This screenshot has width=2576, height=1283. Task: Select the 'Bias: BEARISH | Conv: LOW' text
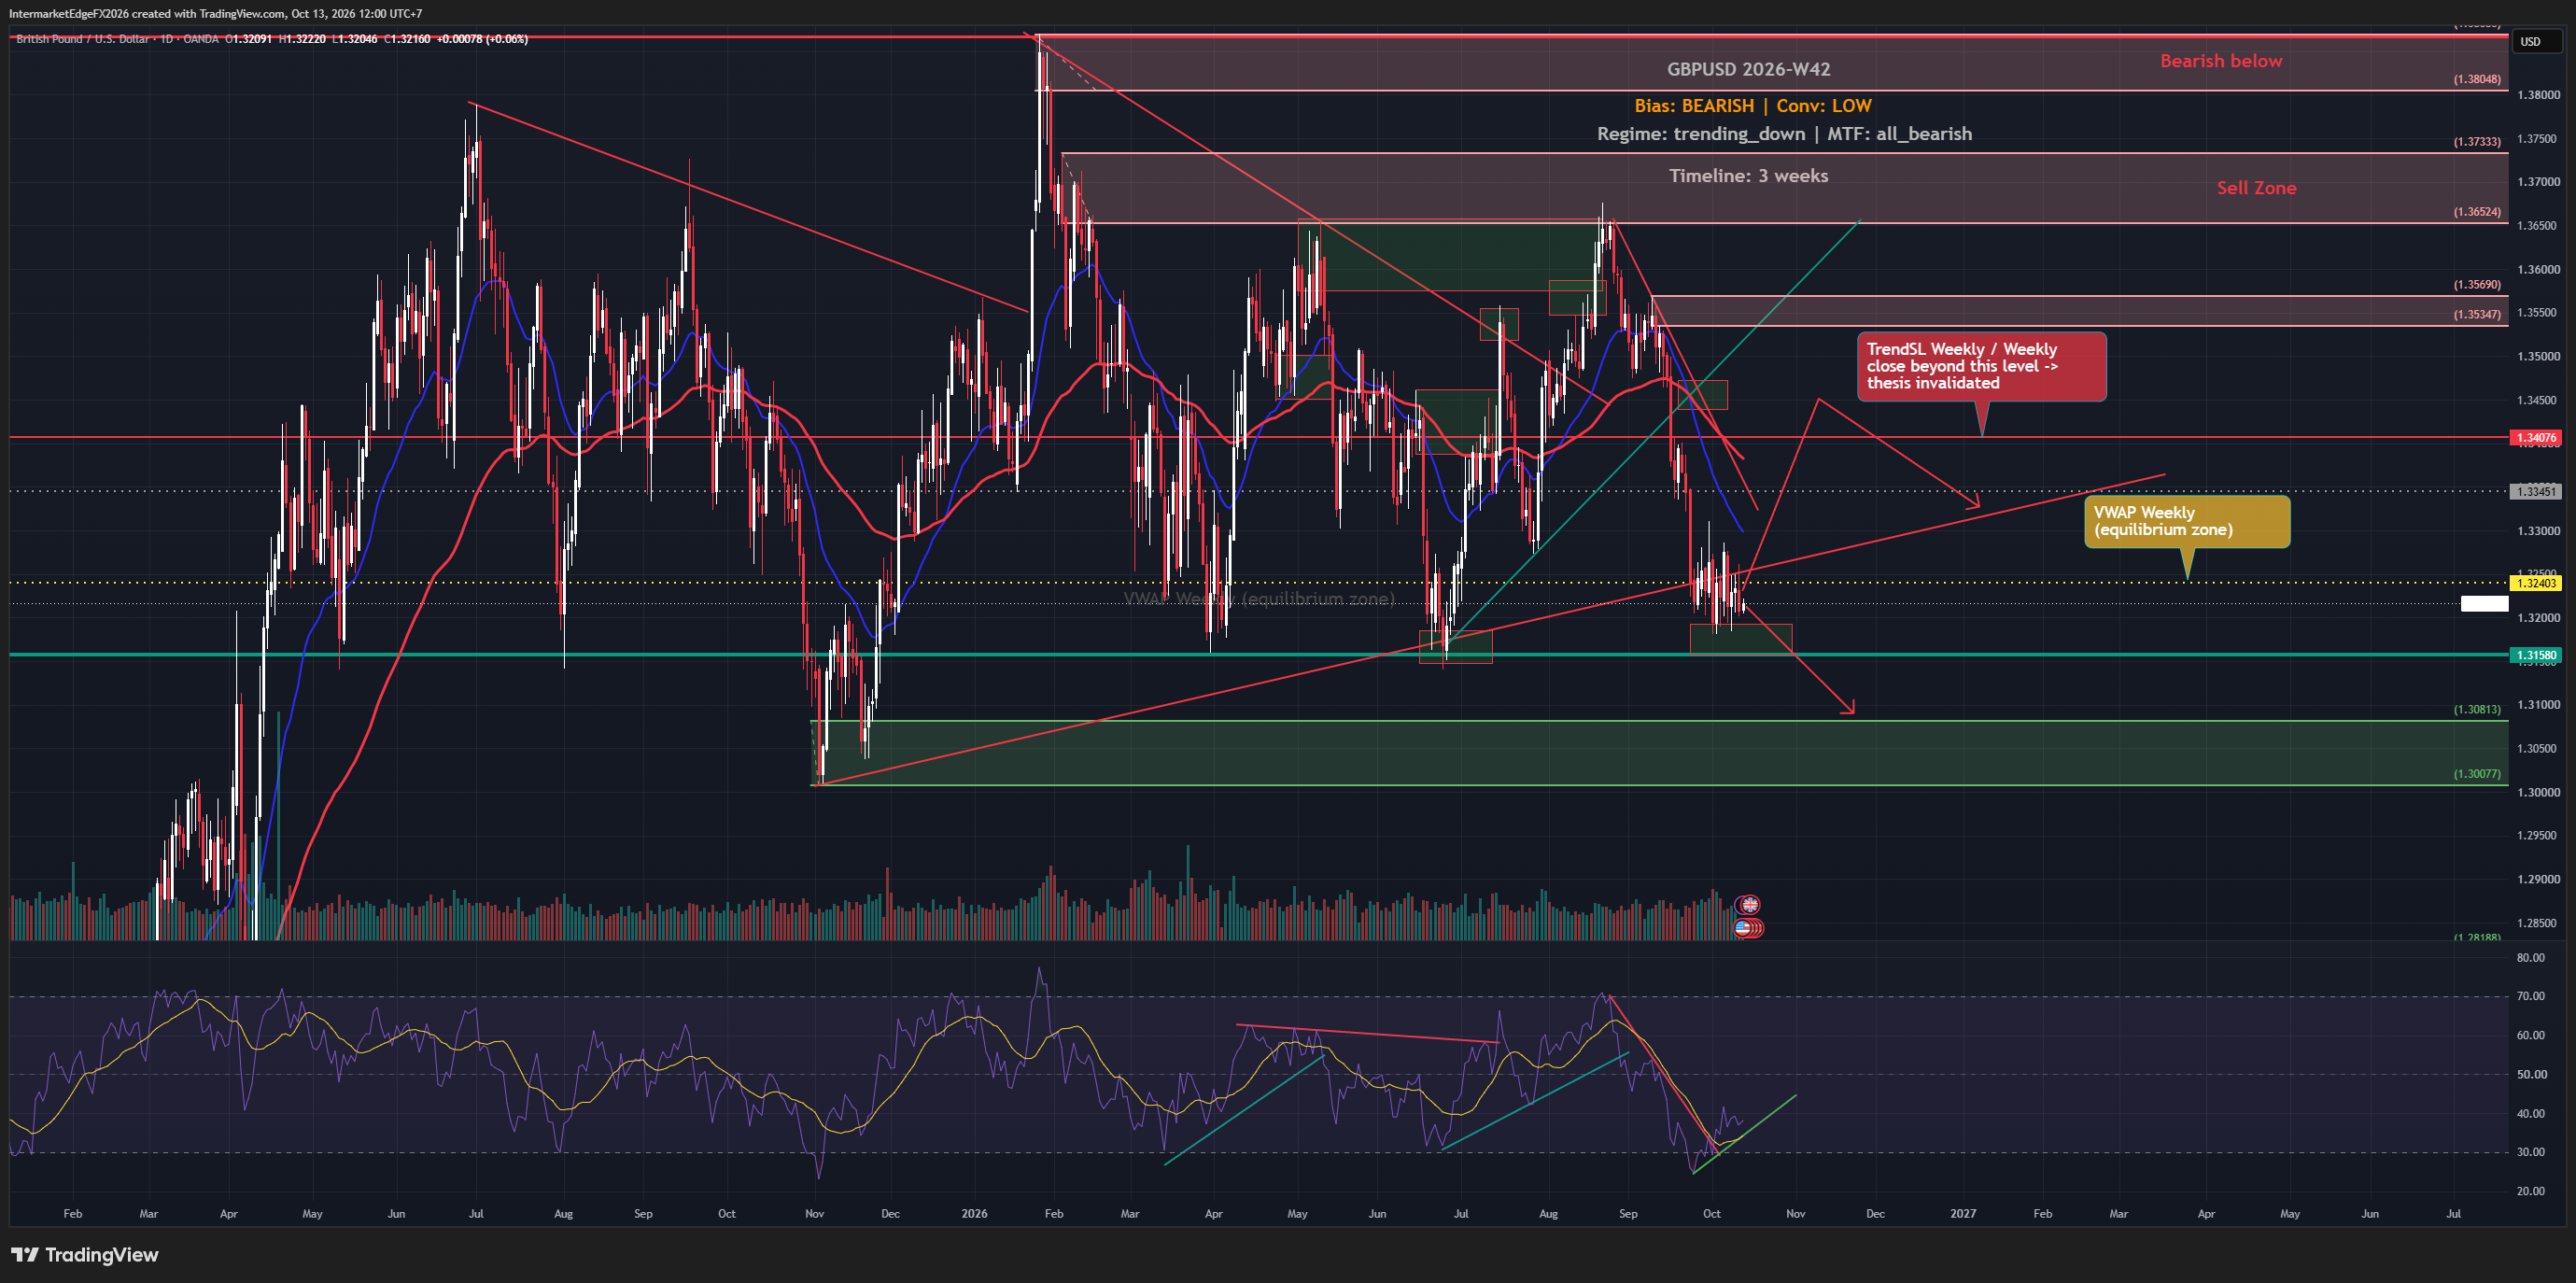(x=1753, y=106)
